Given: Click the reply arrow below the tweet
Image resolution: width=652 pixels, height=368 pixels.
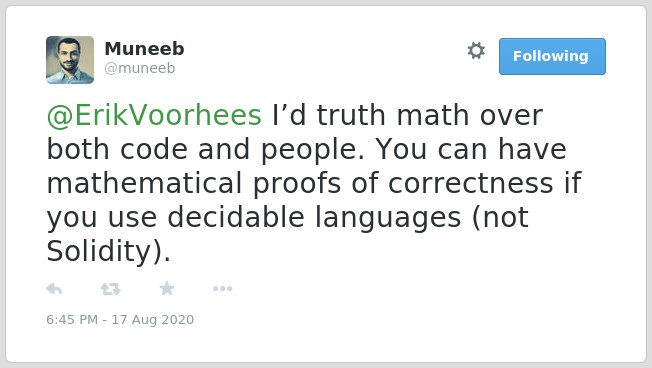Looking at the screenshot, I should [54, 289].
